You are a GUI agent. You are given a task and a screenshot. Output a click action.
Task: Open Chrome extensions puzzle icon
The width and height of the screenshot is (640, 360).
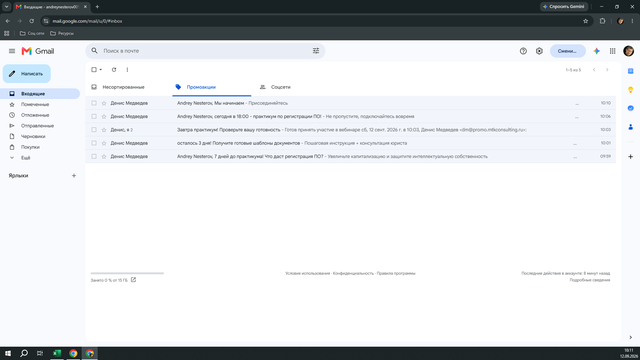coord(602,21)
